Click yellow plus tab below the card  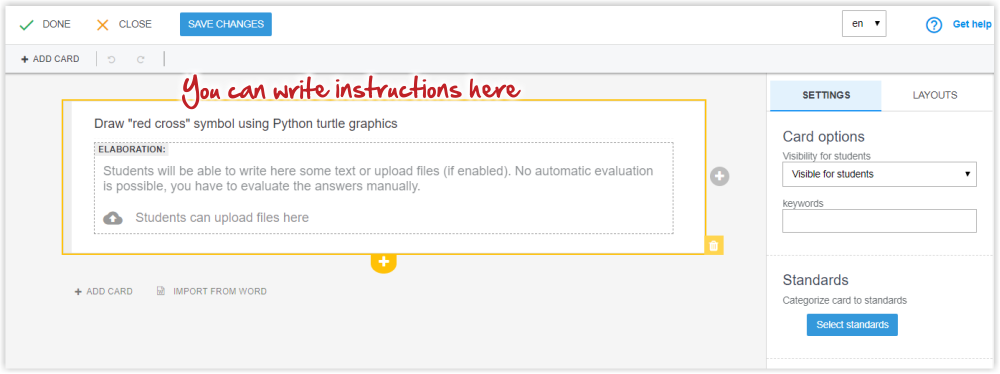(x=383, y=262)
